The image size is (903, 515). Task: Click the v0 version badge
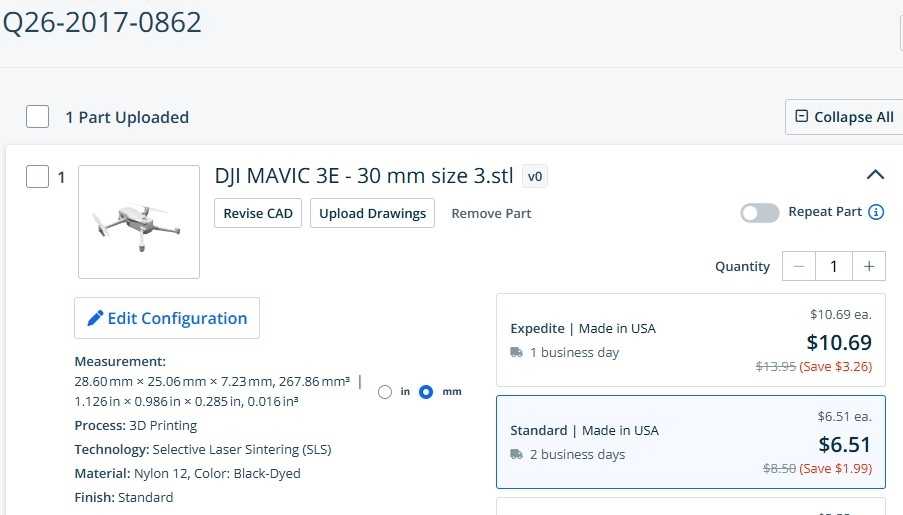click(535, 176)
